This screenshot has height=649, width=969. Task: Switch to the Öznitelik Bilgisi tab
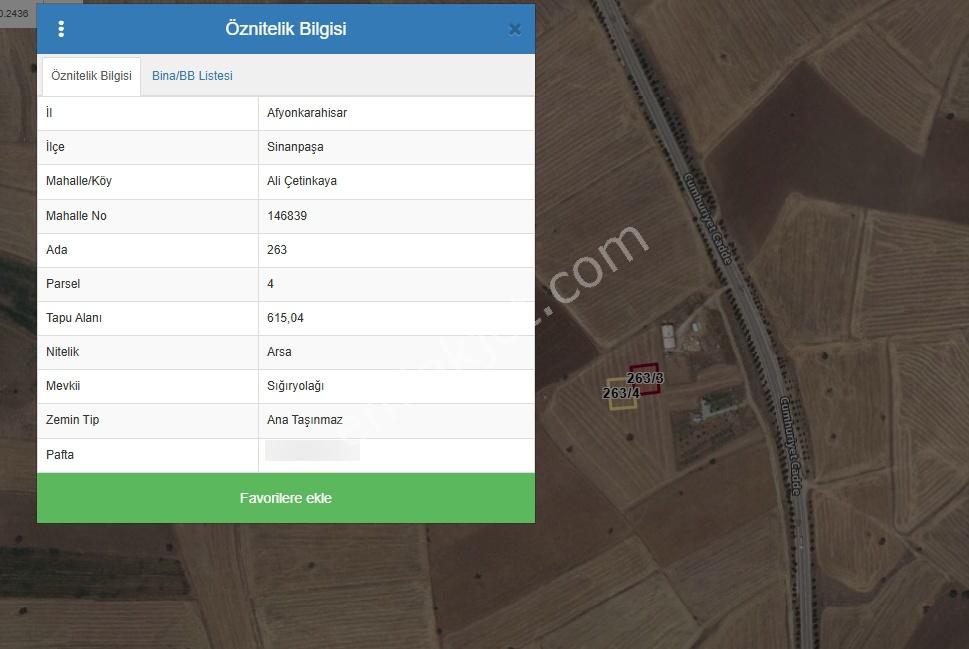point(91,76)
